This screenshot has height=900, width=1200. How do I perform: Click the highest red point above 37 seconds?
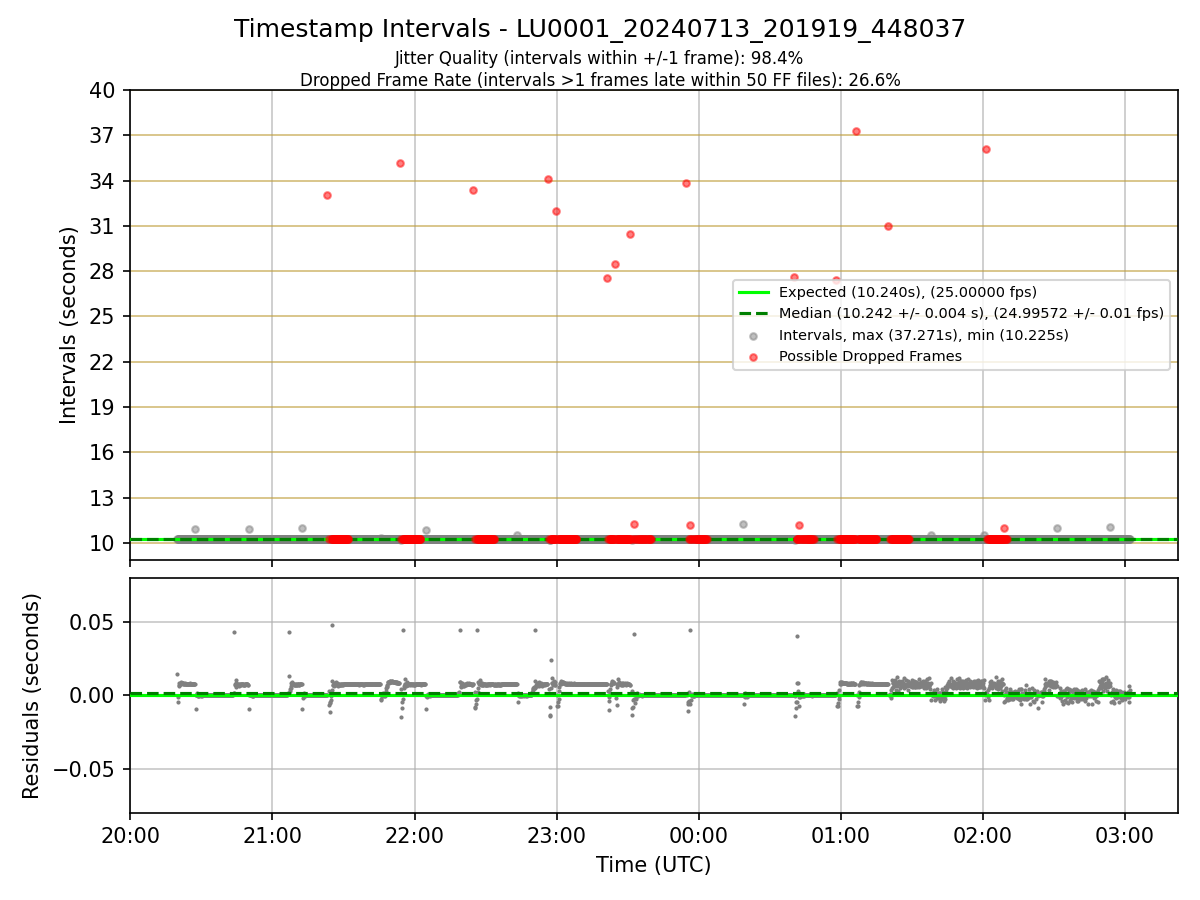[x=856, y=131]
